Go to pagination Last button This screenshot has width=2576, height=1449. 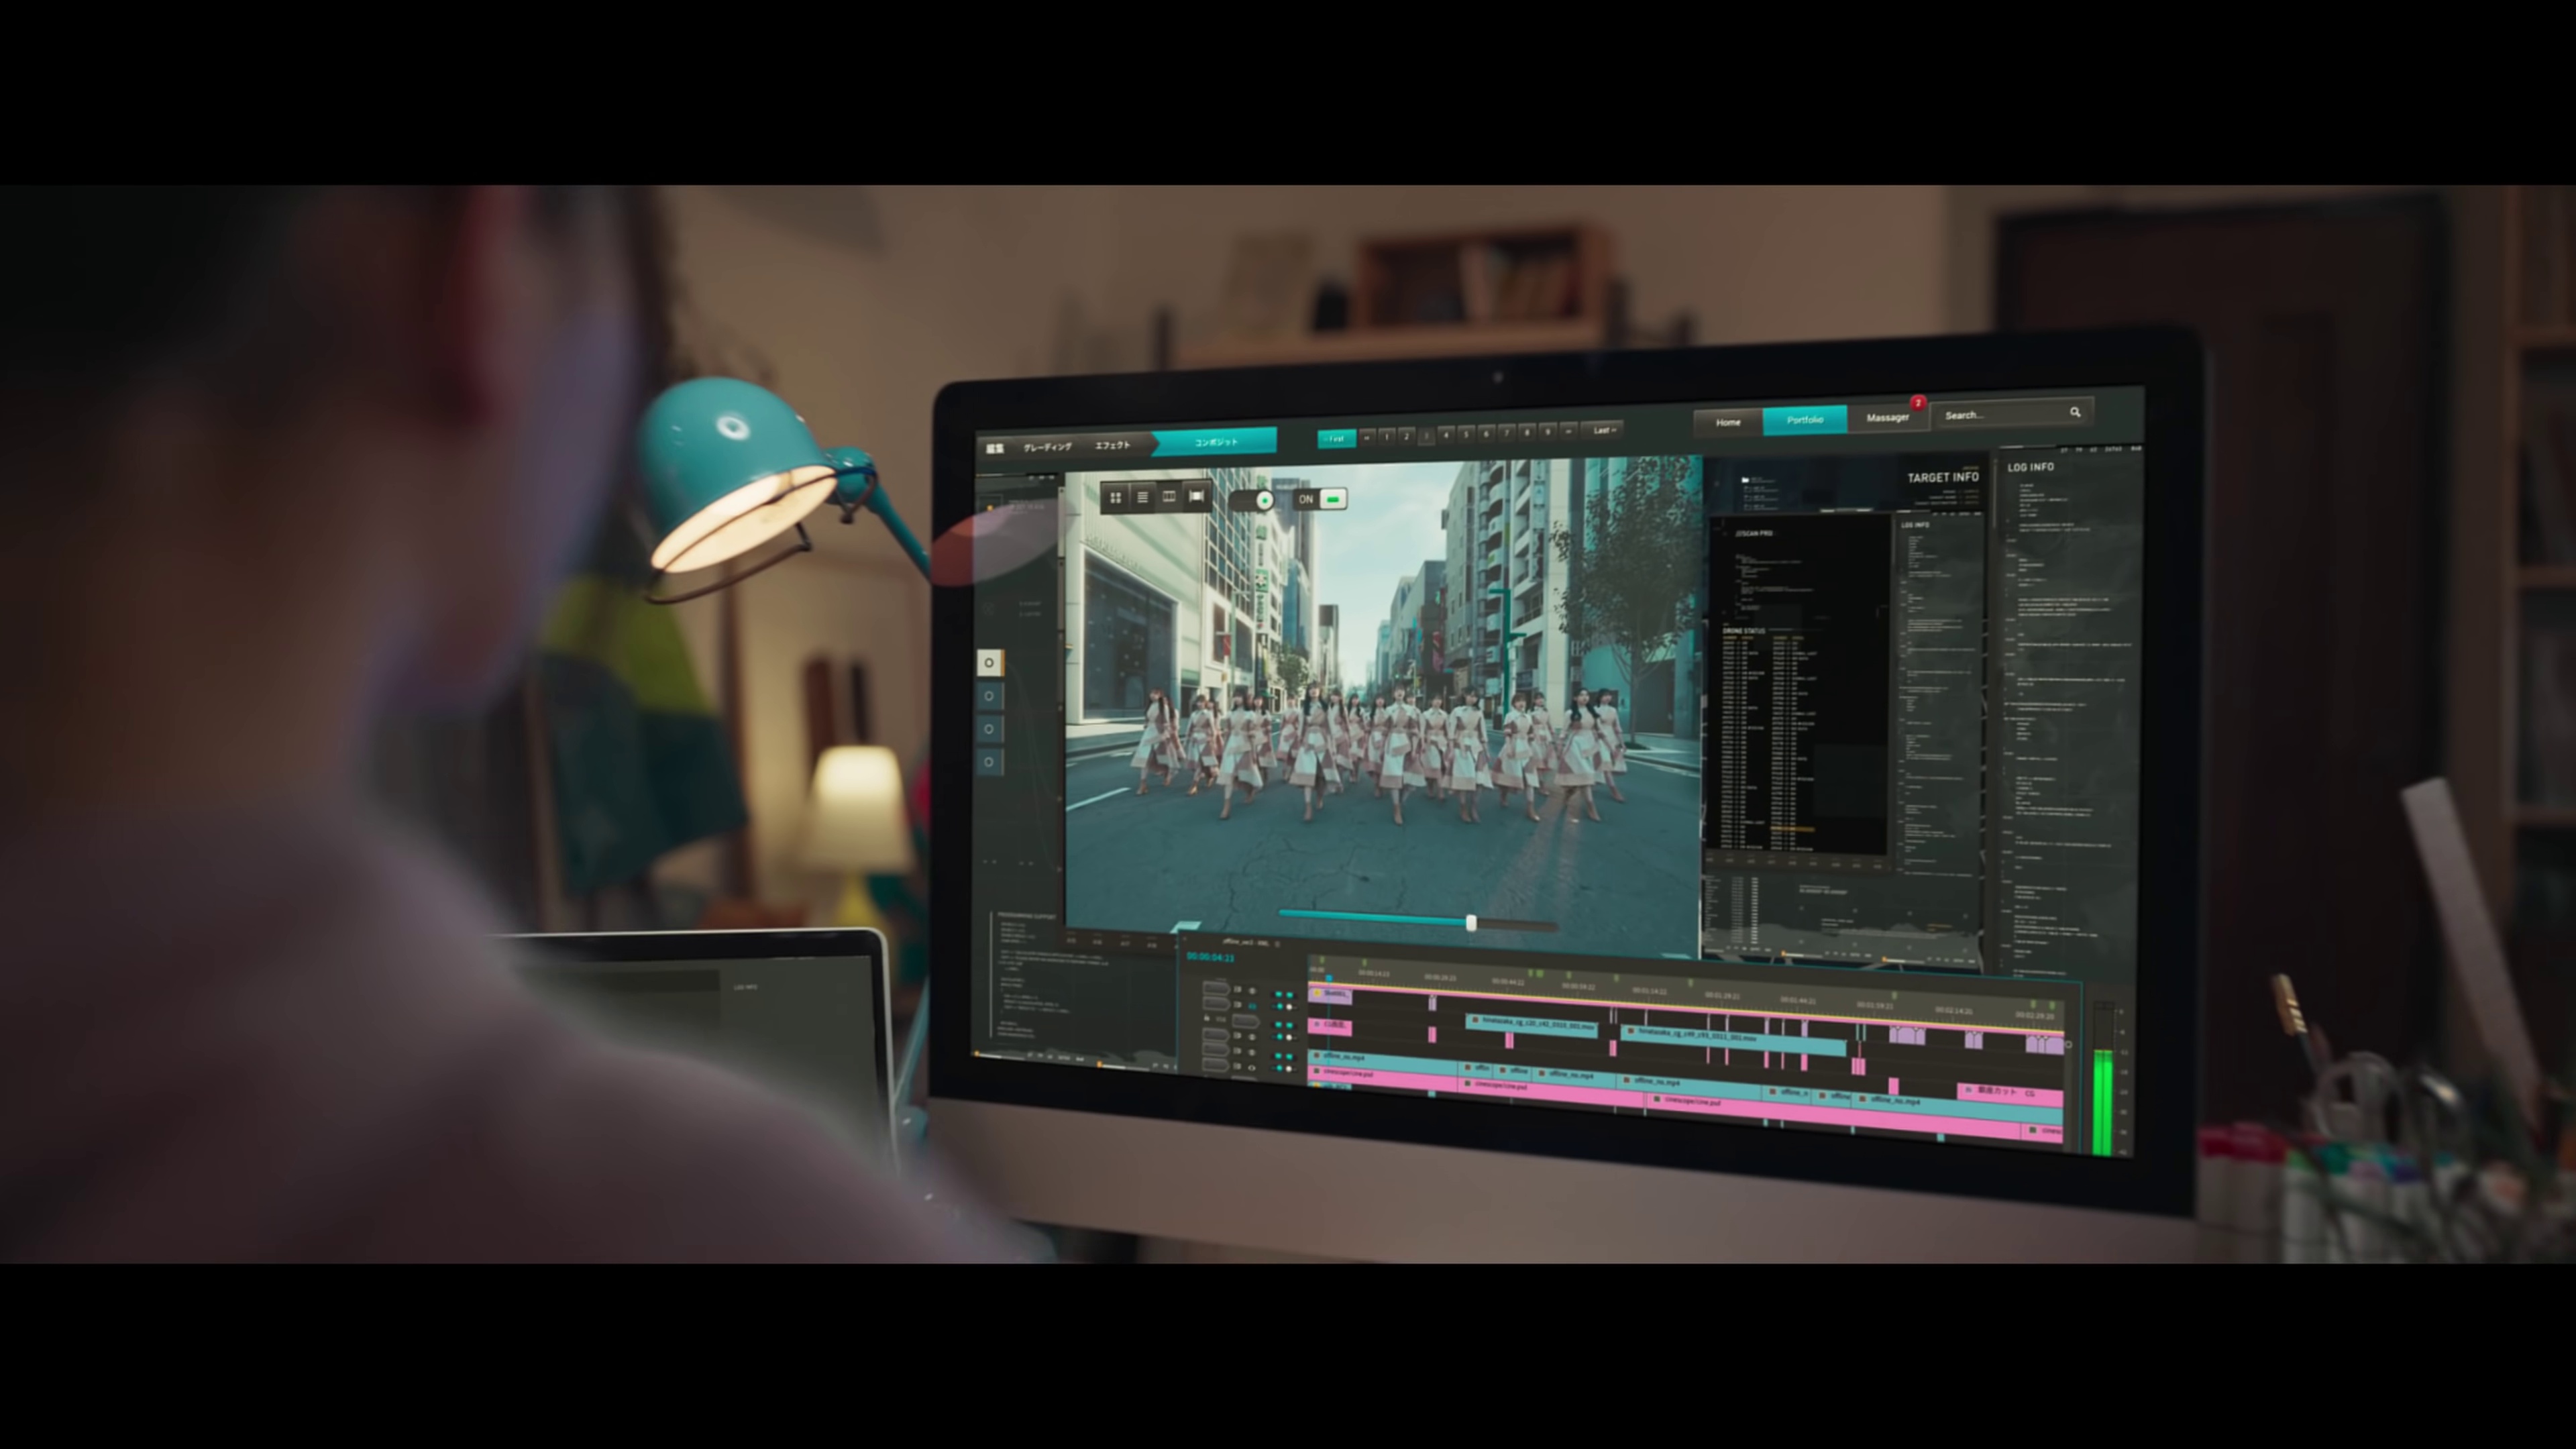(1603, 430)
